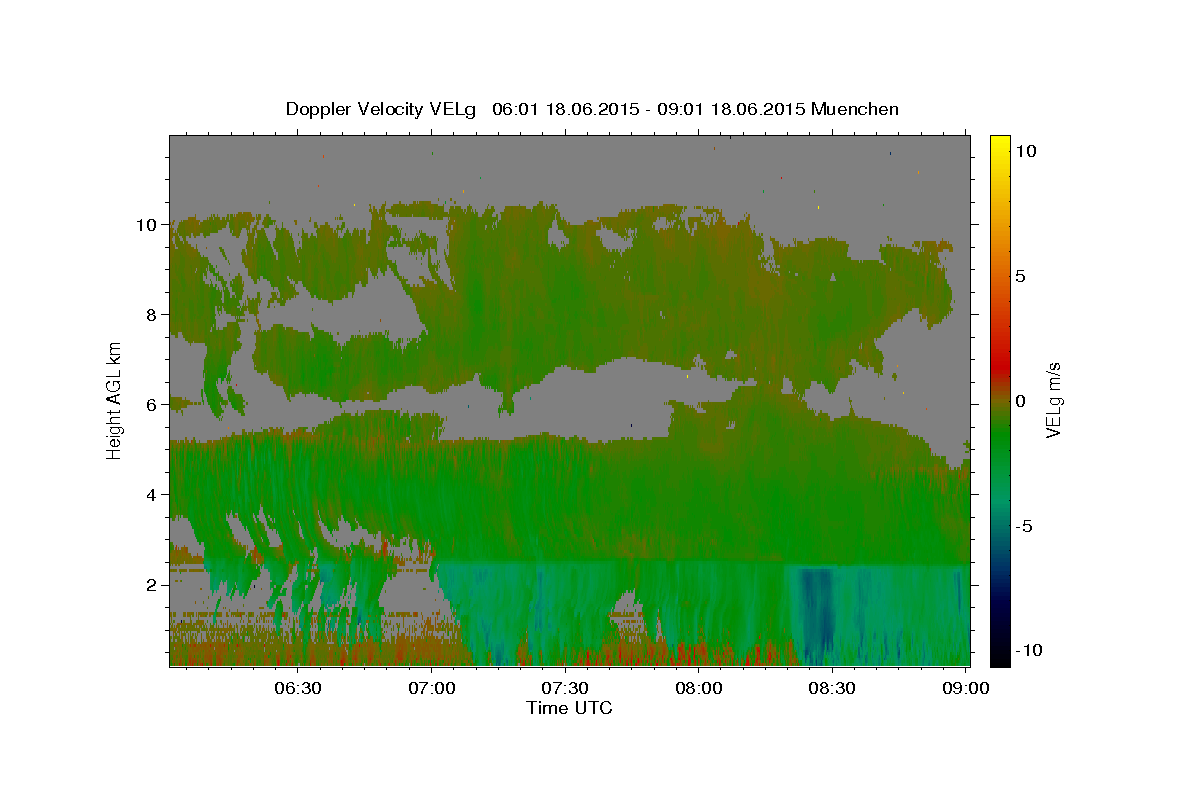1200x800 pixels.
Task: Click the 'VELg m/s' colorbar label
Action: (1053, 400)
